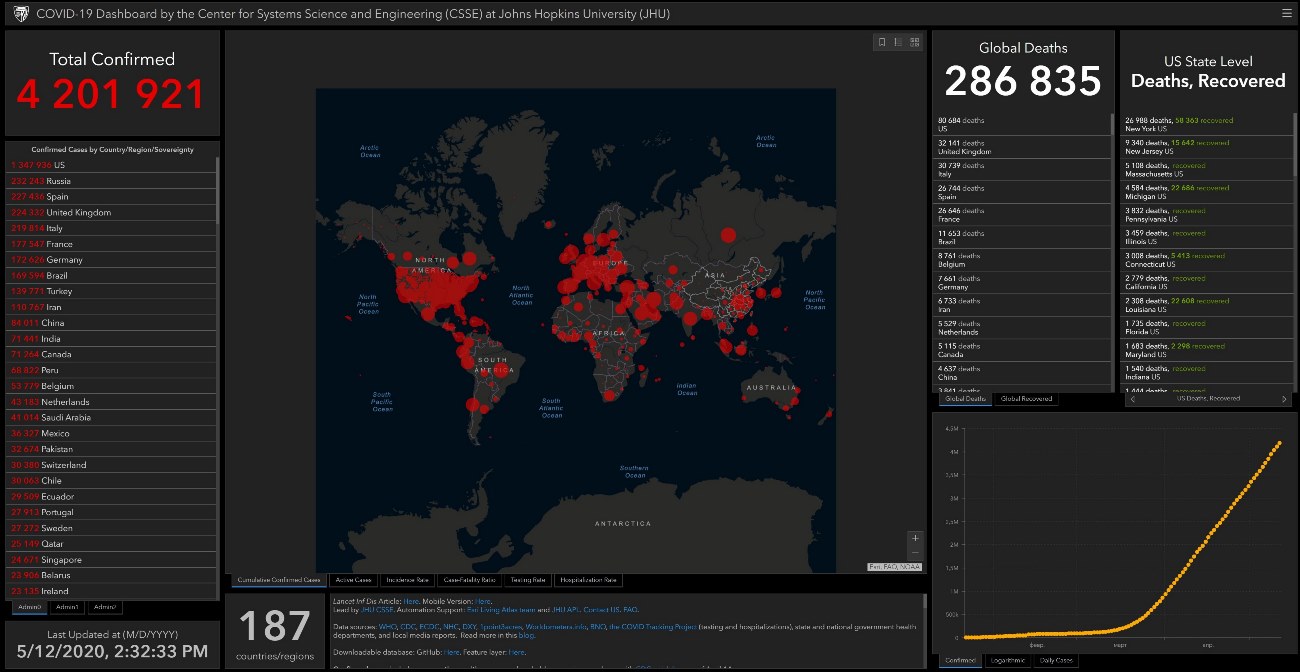The height and width of the screenshot is (672, 1300).
Task: Select US in confirmed cases list
Action: click(x=110, y=165)
